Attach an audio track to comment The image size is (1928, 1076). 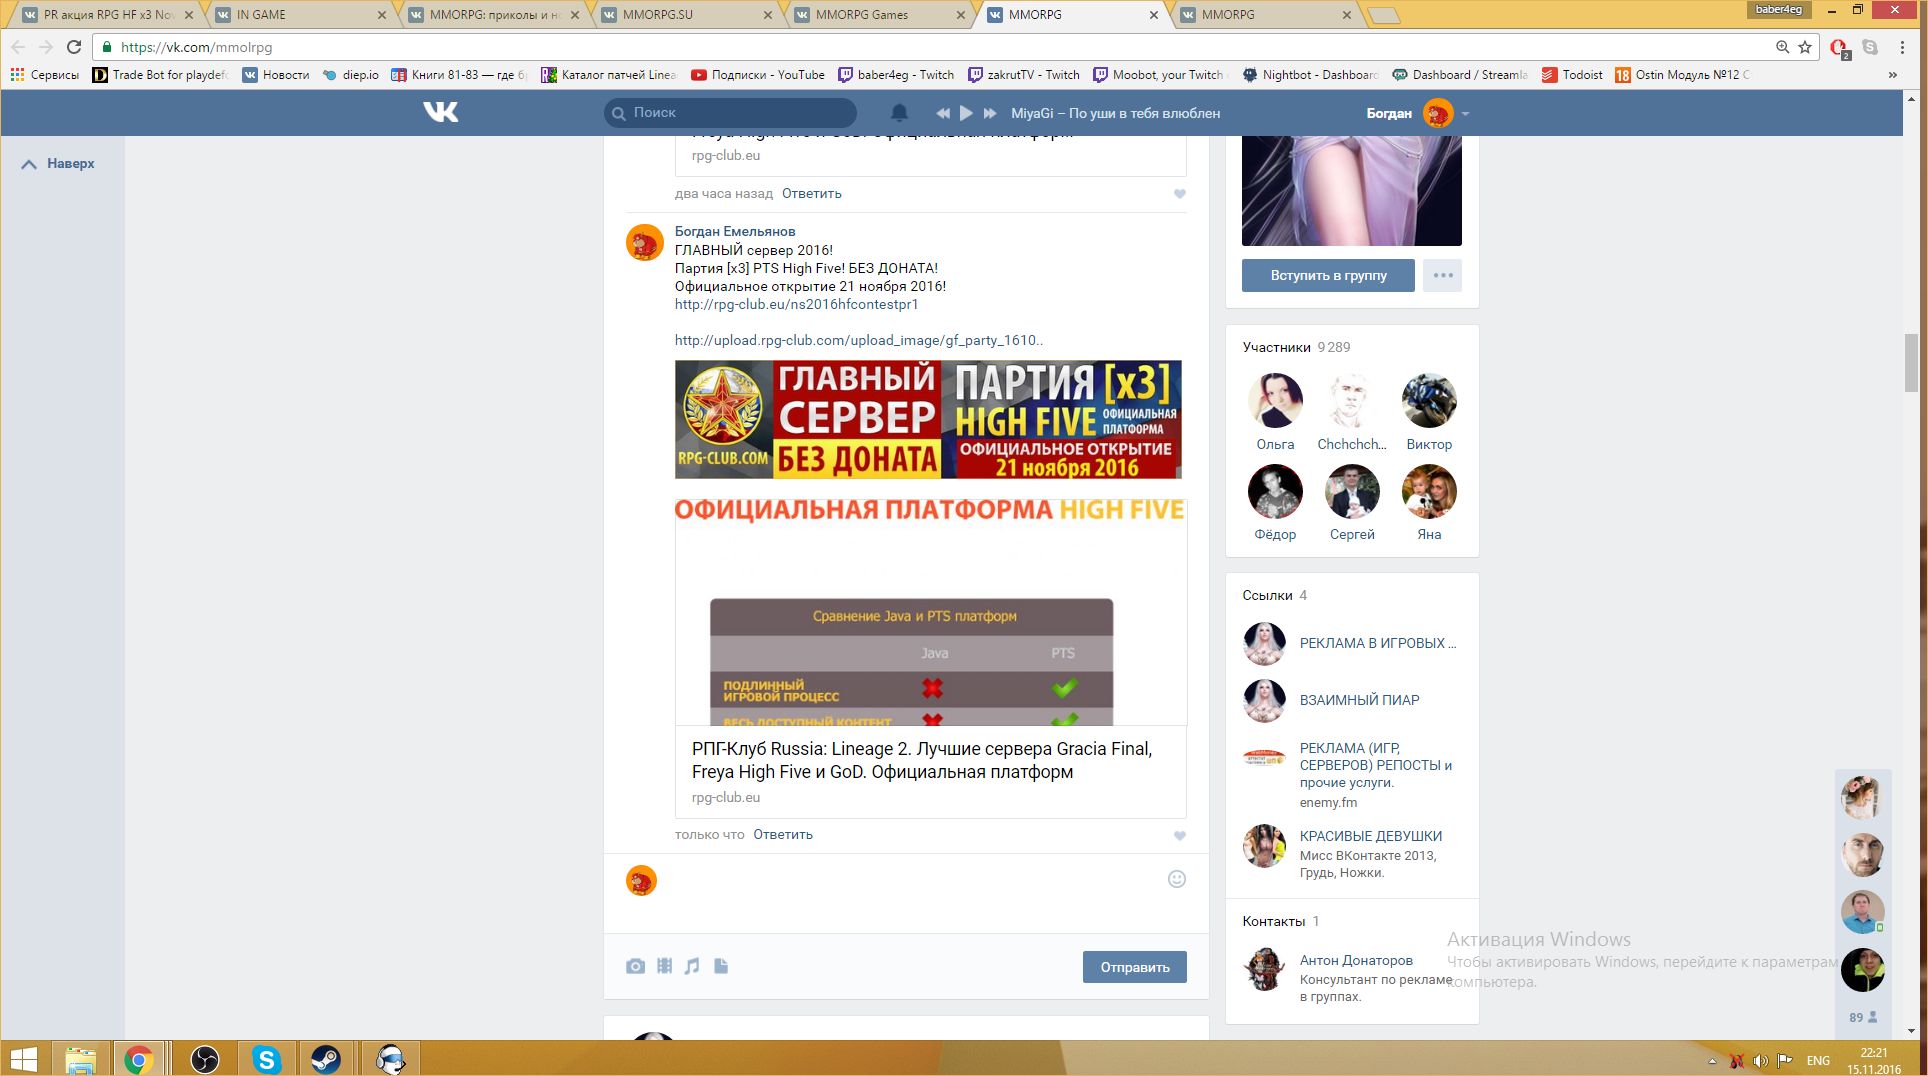pyautogui.click(x=692, y=966)
